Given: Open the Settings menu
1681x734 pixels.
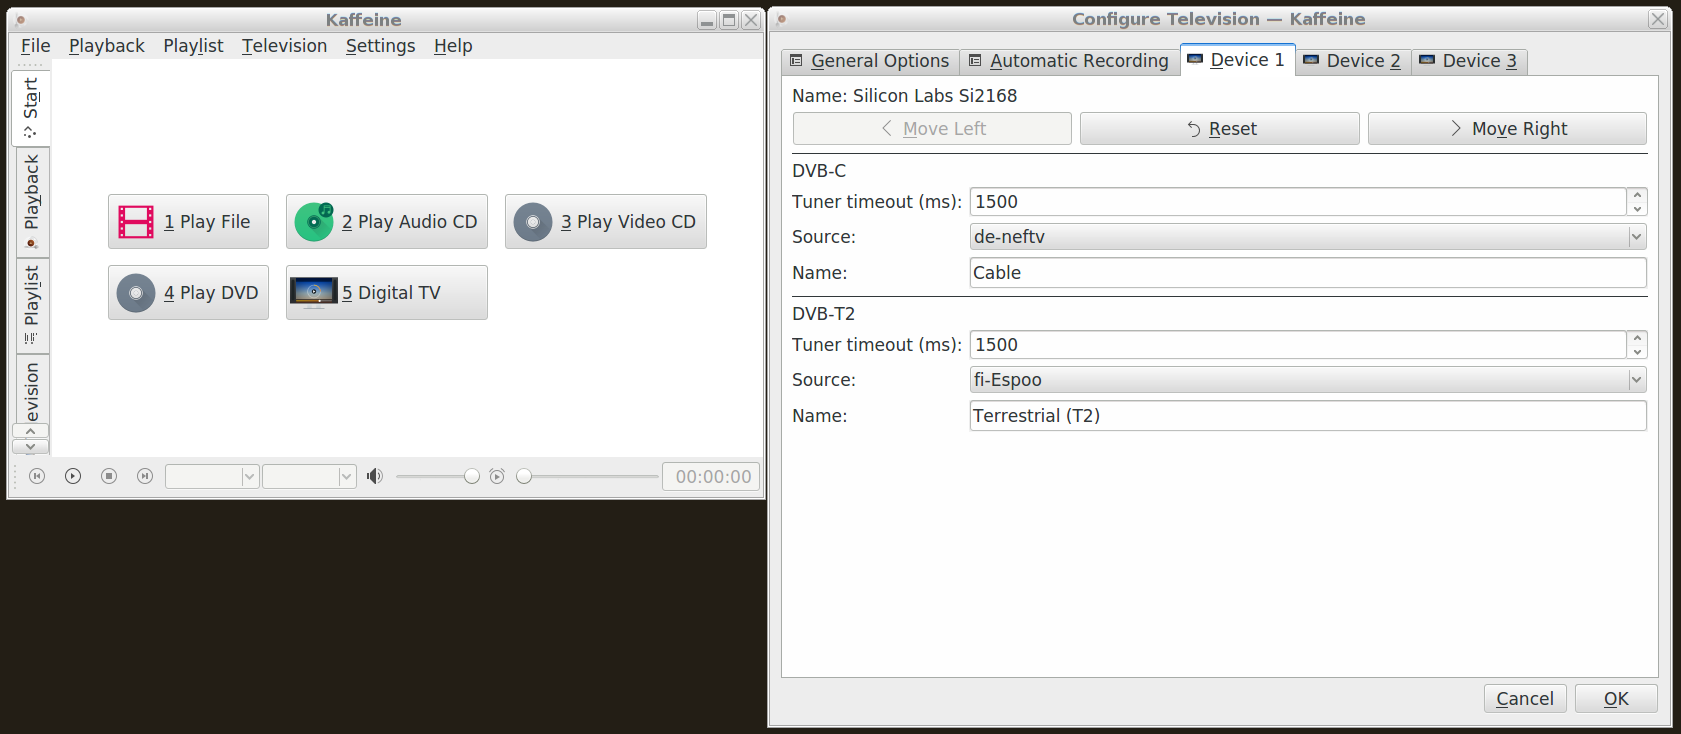Looking at the screenshot, I should tap(380, 46).
